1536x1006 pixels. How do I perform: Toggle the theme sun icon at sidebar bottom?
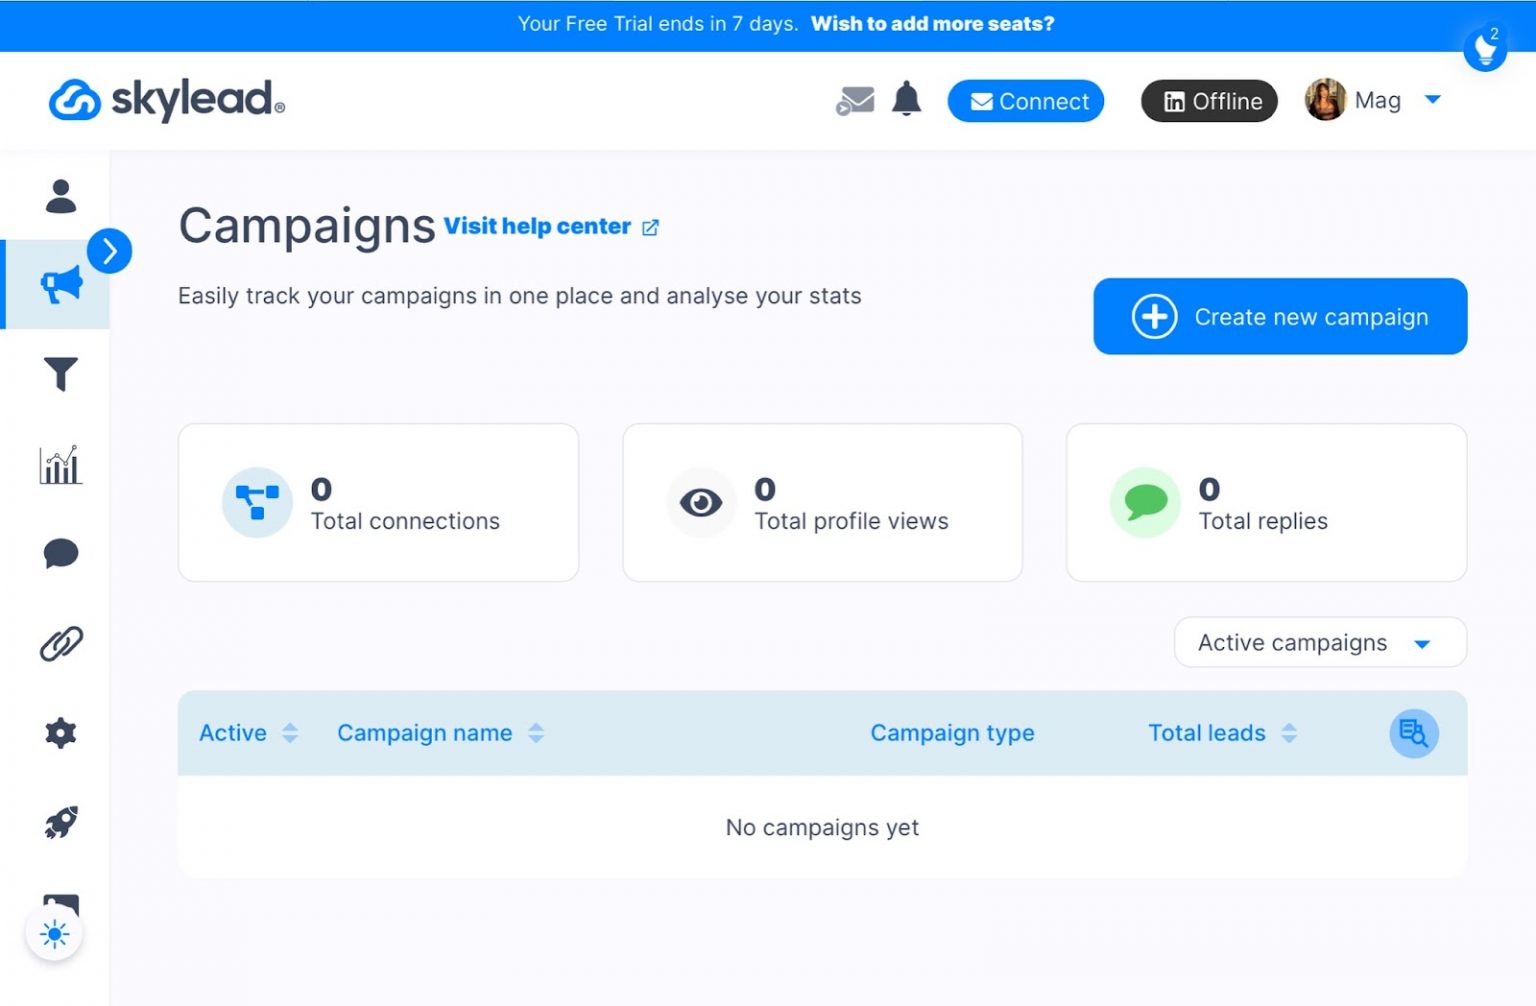click(55, 934)
